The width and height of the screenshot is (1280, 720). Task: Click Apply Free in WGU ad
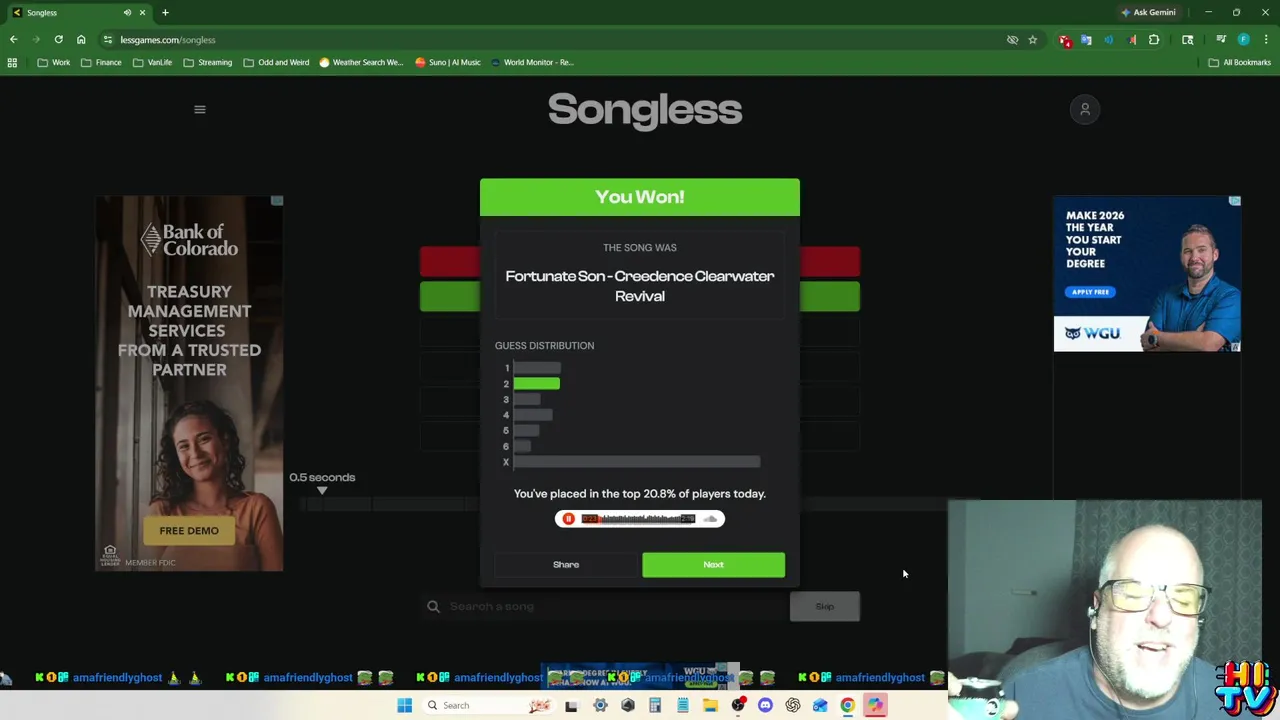(1089, 292)
